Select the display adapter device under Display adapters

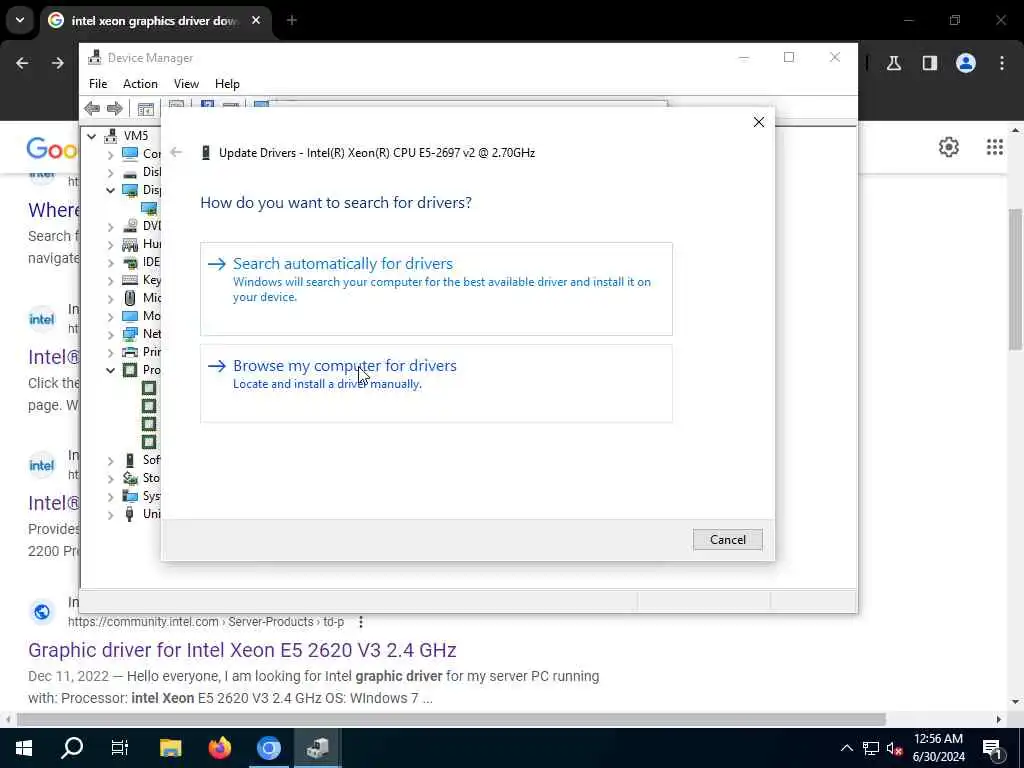tap(150, 208)
